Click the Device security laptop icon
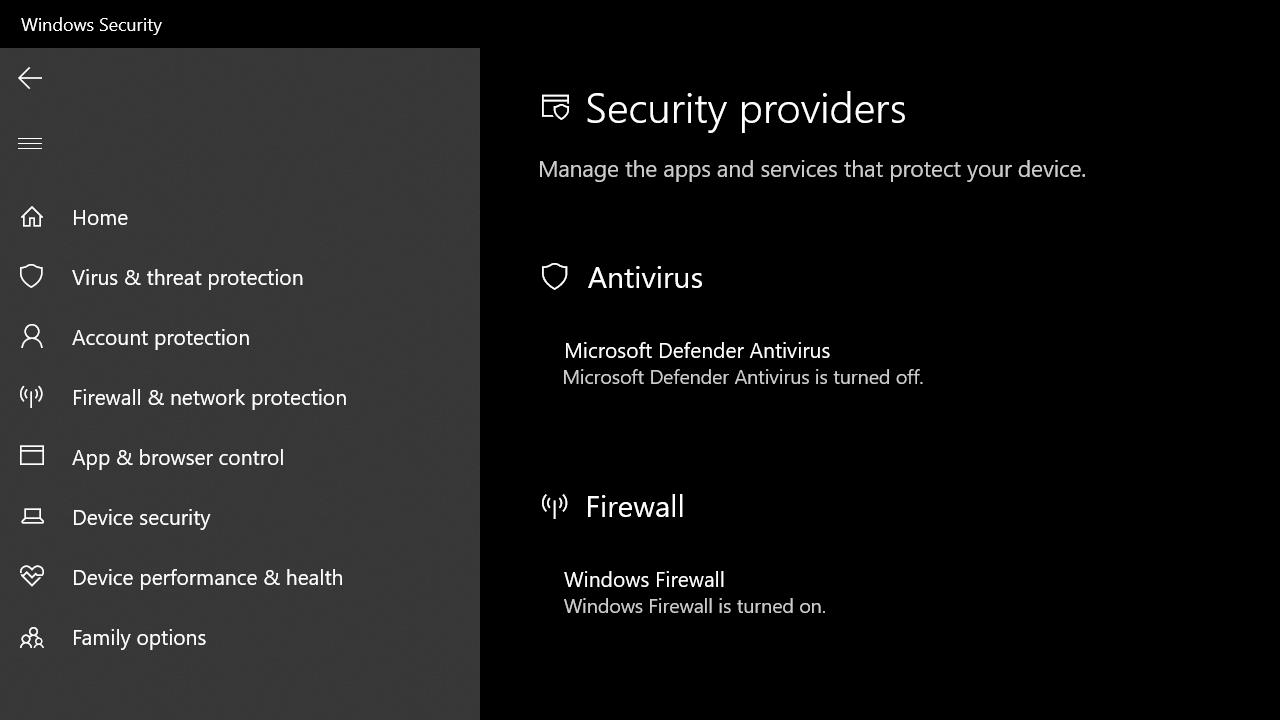 [x=32, y=517]
